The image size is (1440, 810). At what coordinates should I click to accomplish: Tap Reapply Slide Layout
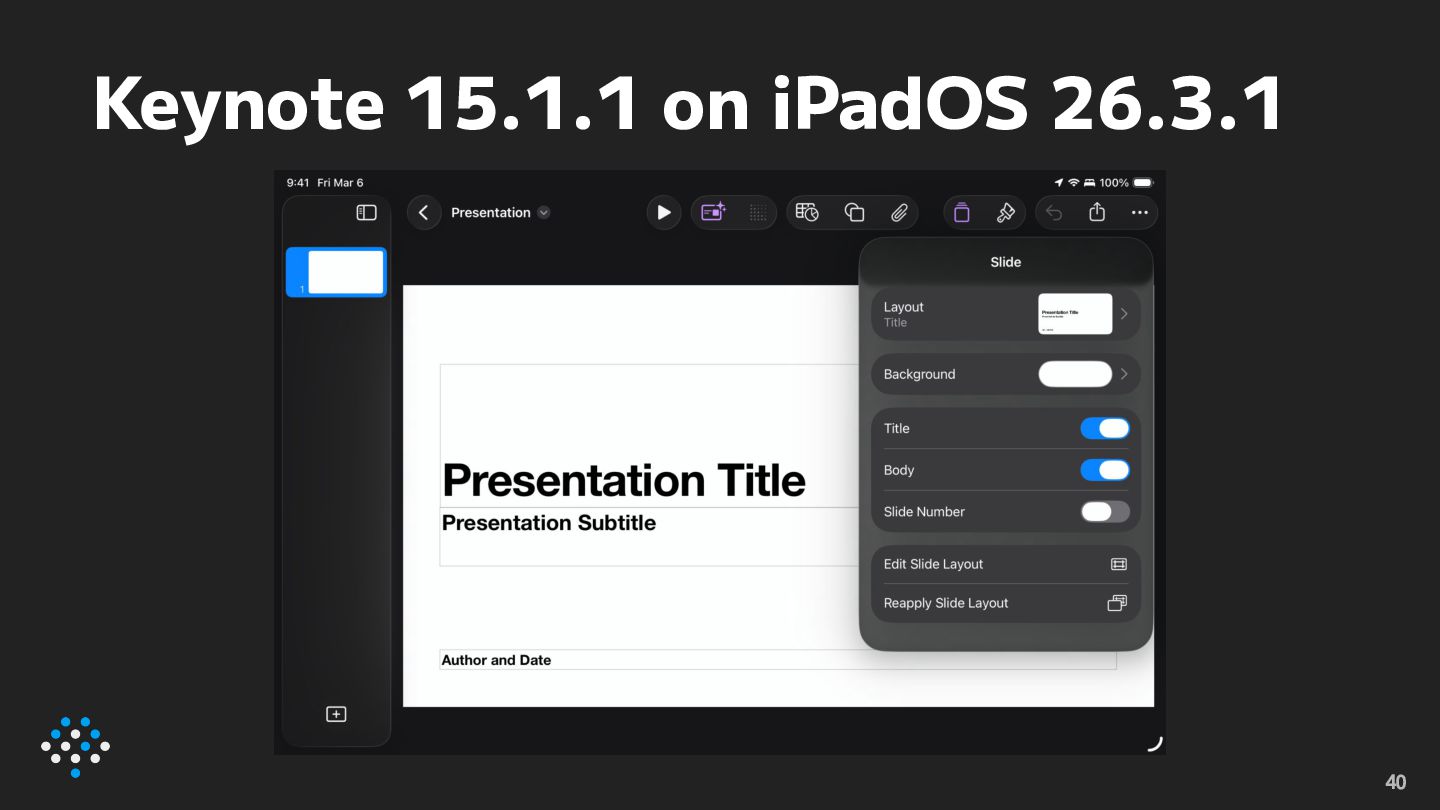point(1006,603)
